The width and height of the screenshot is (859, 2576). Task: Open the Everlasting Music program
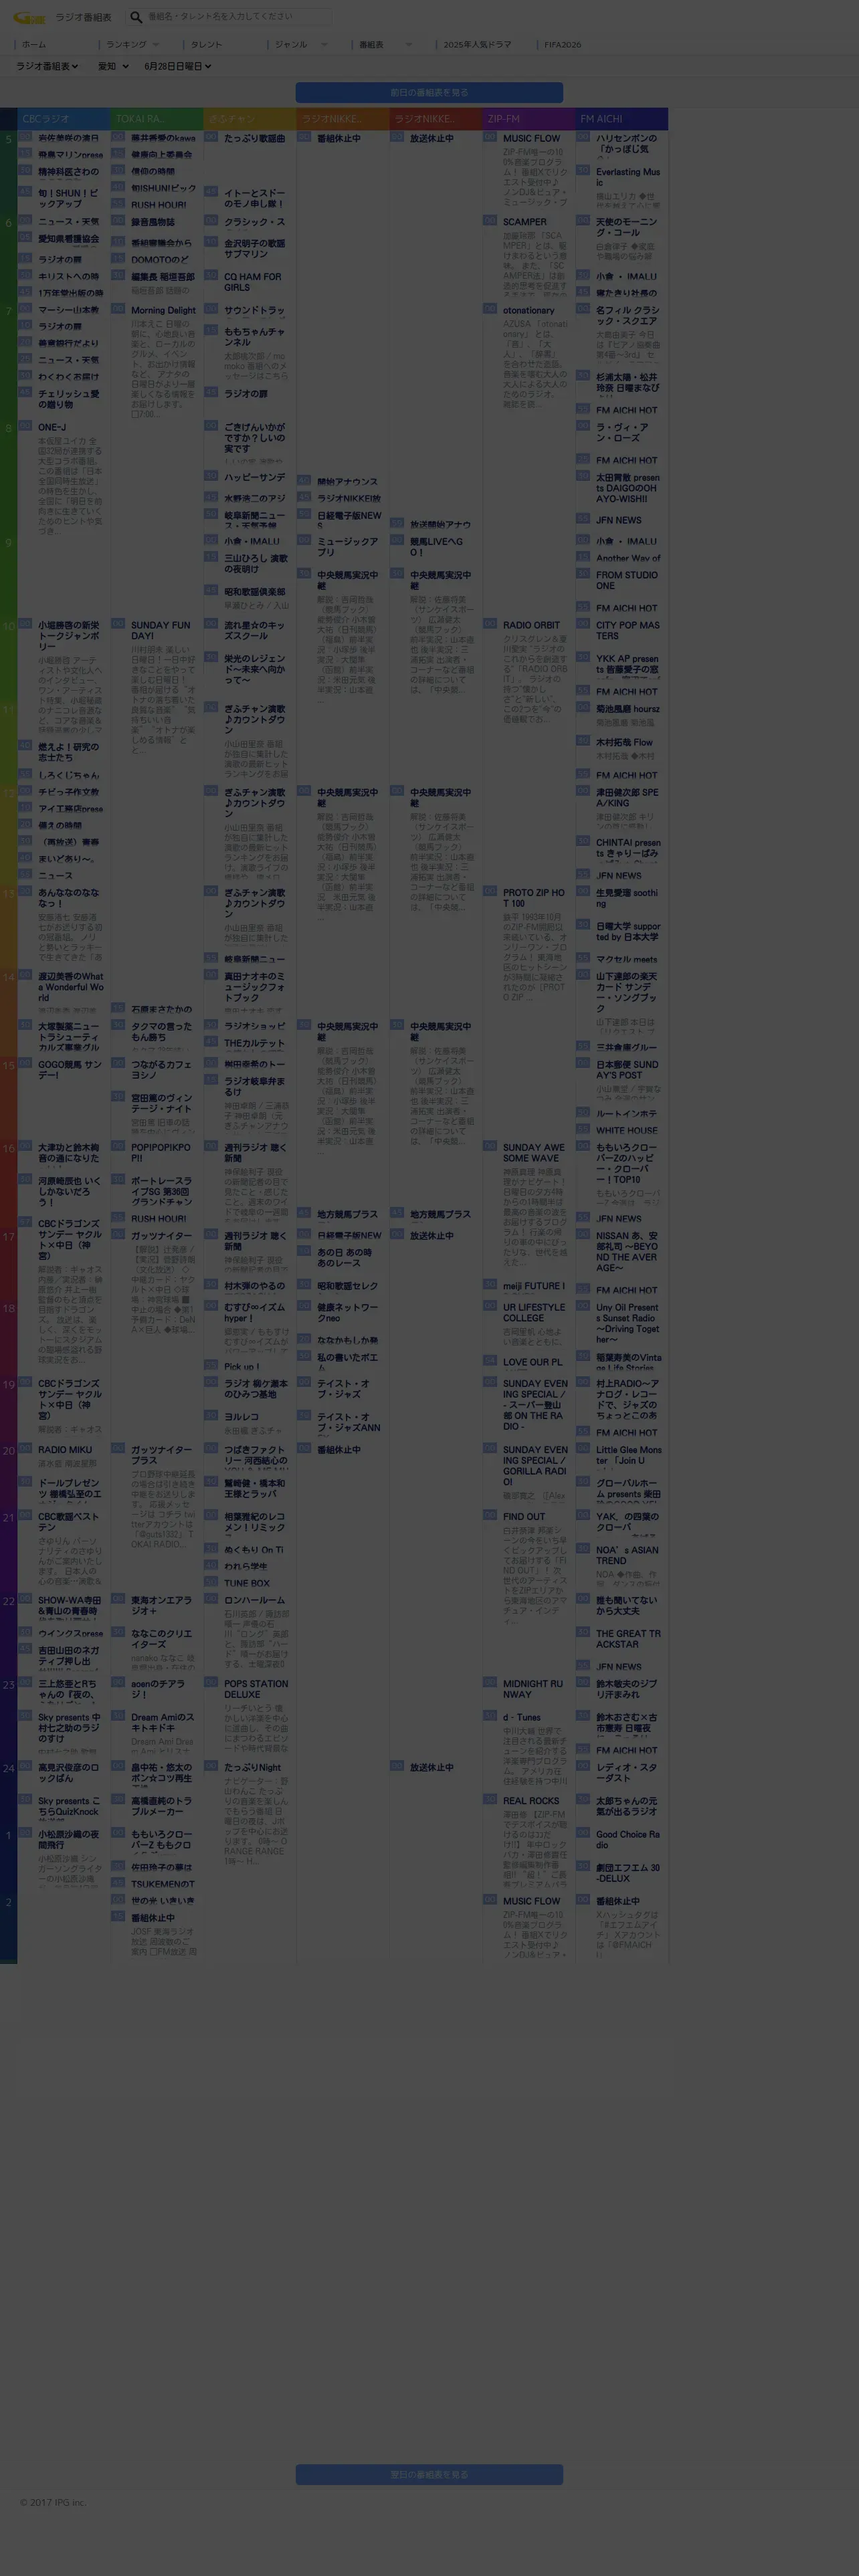coord(628,177)
